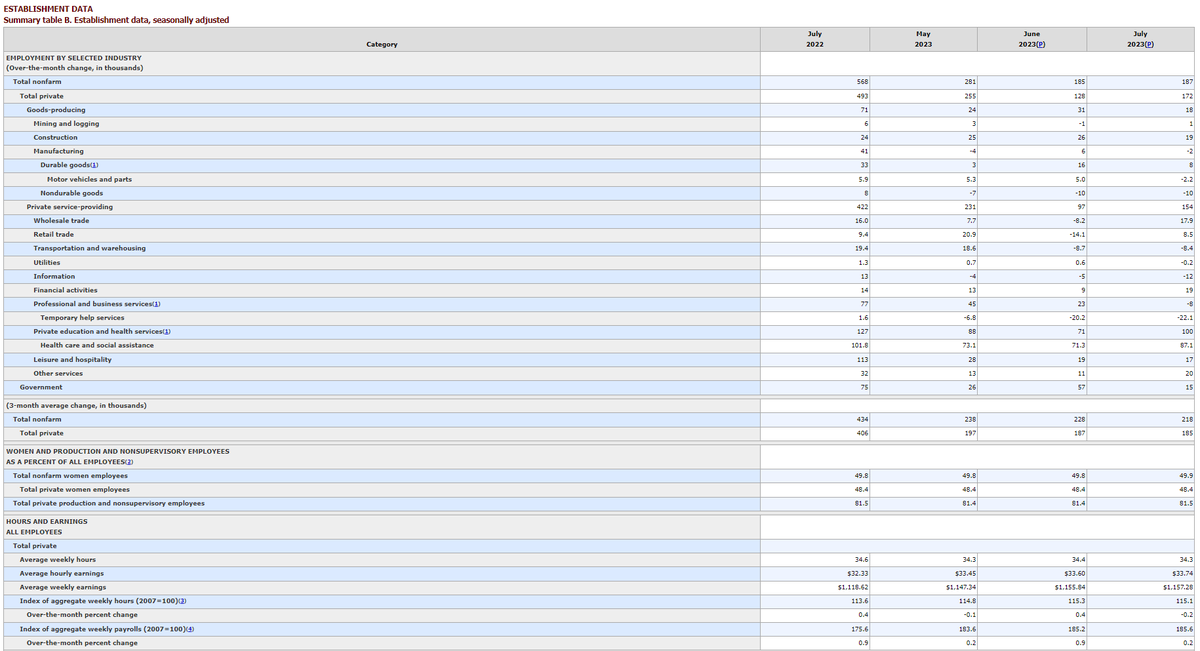Click the Average weekly hours label
Viewport: 1200px width, 651px height.
click(x=58, y=560)
